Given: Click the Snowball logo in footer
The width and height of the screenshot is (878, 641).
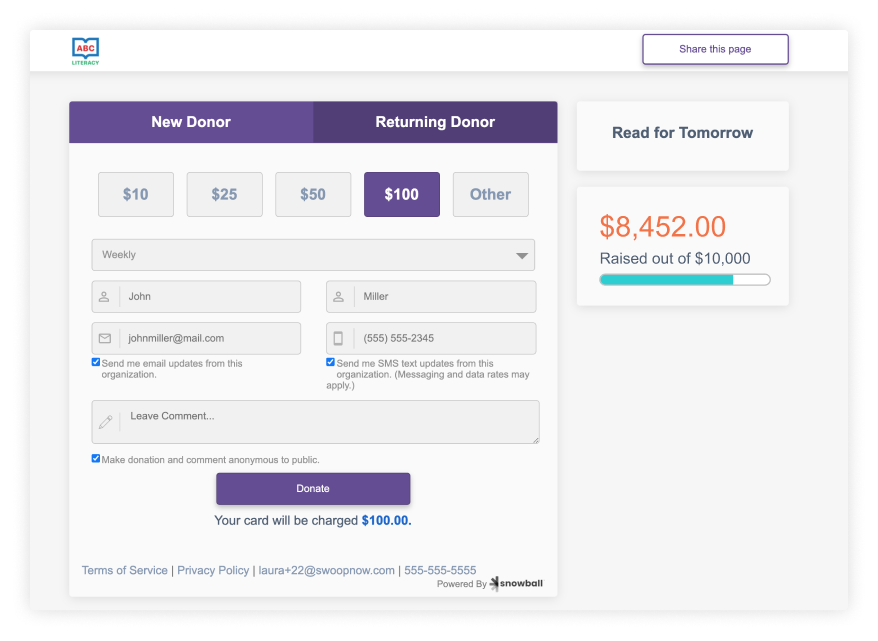Looking at the screenshot, I should coord(518,584).
